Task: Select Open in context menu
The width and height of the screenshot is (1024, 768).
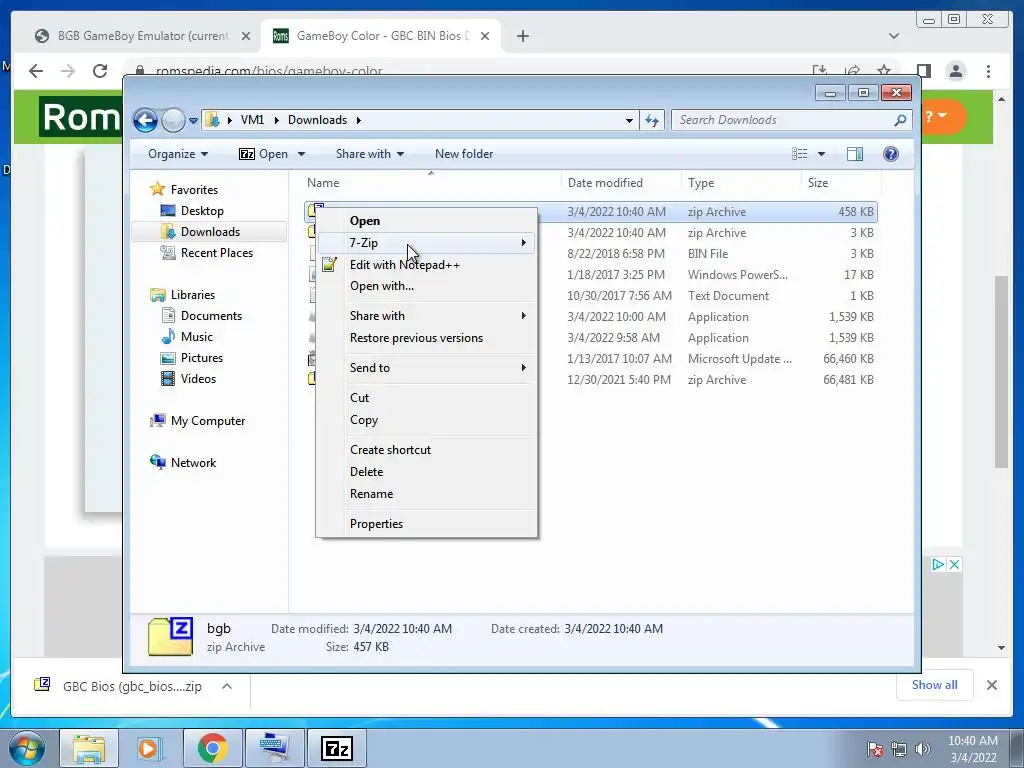Action: click(427, 221)
